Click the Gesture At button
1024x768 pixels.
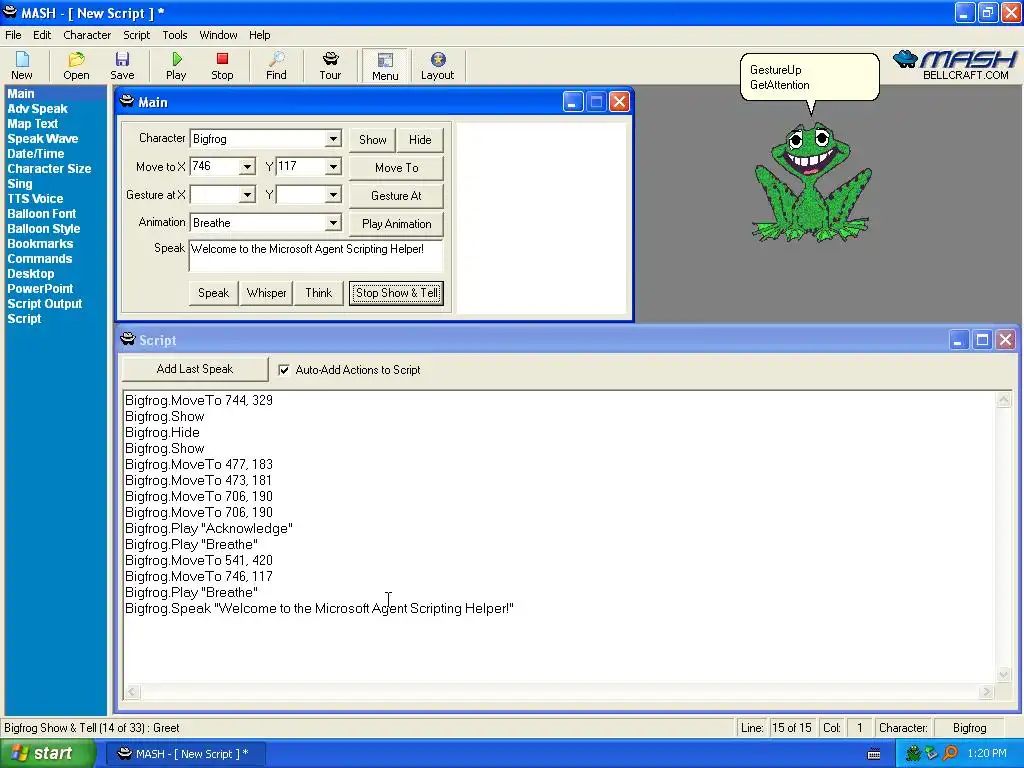396,196
